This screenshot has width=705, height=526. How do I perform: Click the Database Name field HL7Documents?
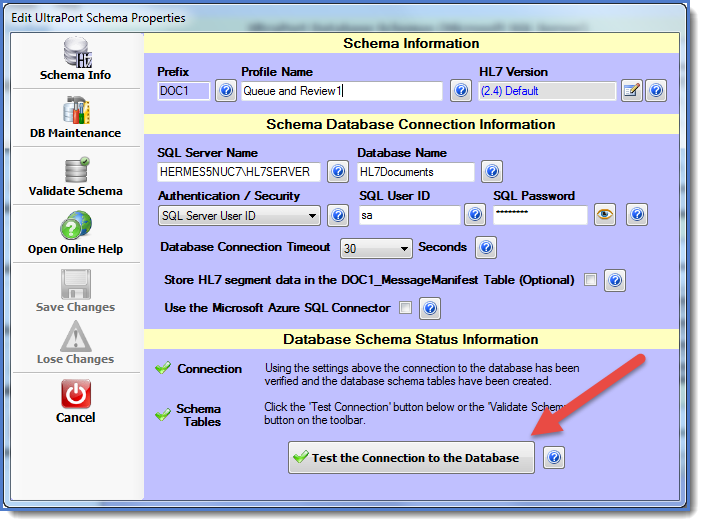[416, 172]
